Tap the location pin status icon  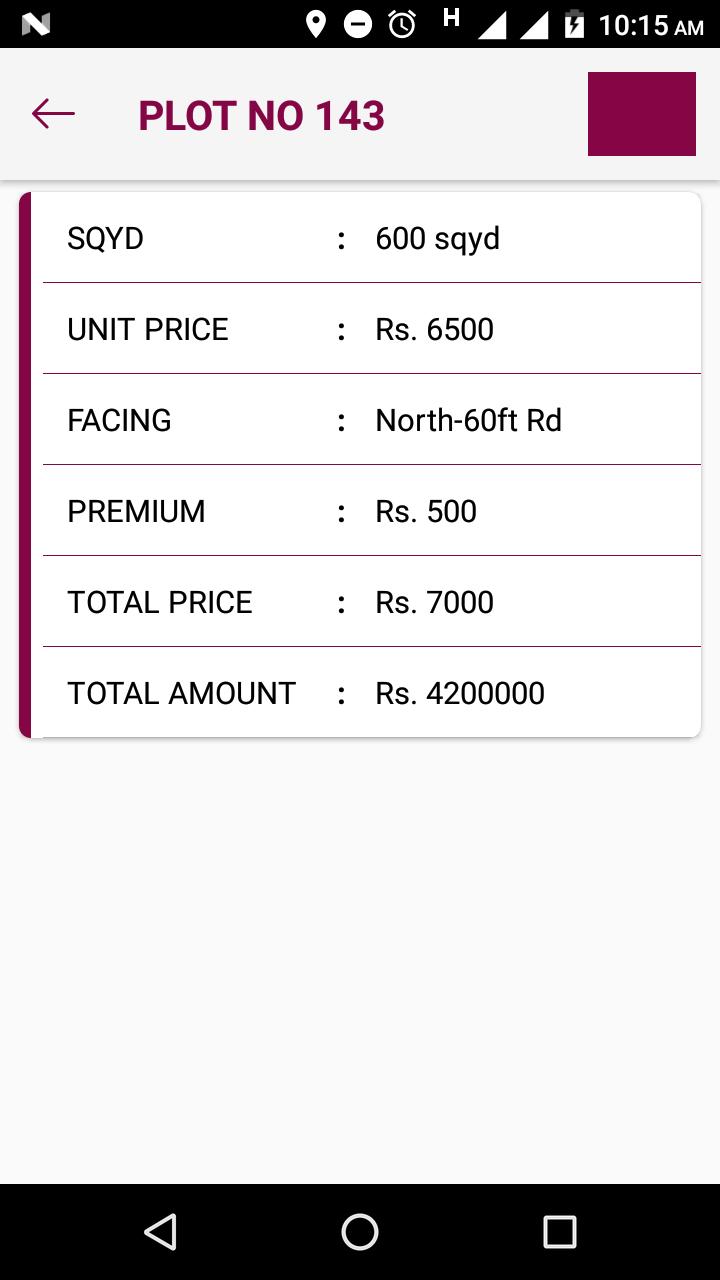[316, 24]
